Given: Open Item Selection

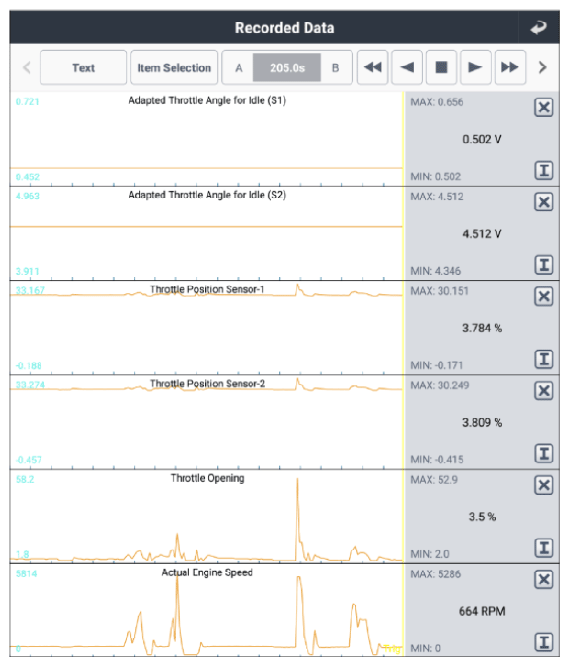Looking at the screenshot, I should 174,68.
